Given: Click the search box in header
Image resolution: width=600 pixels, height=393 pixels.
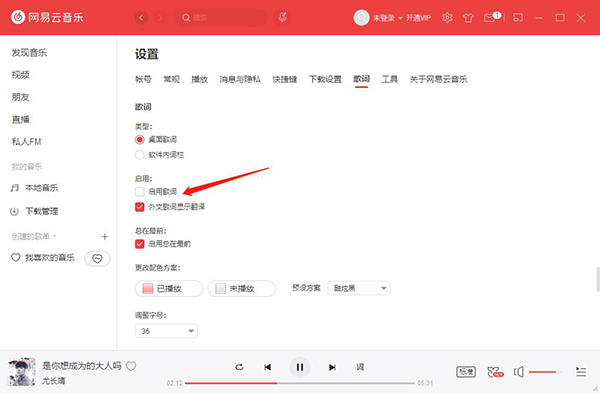Looking at the screenshot, I should tap(221, 18).
